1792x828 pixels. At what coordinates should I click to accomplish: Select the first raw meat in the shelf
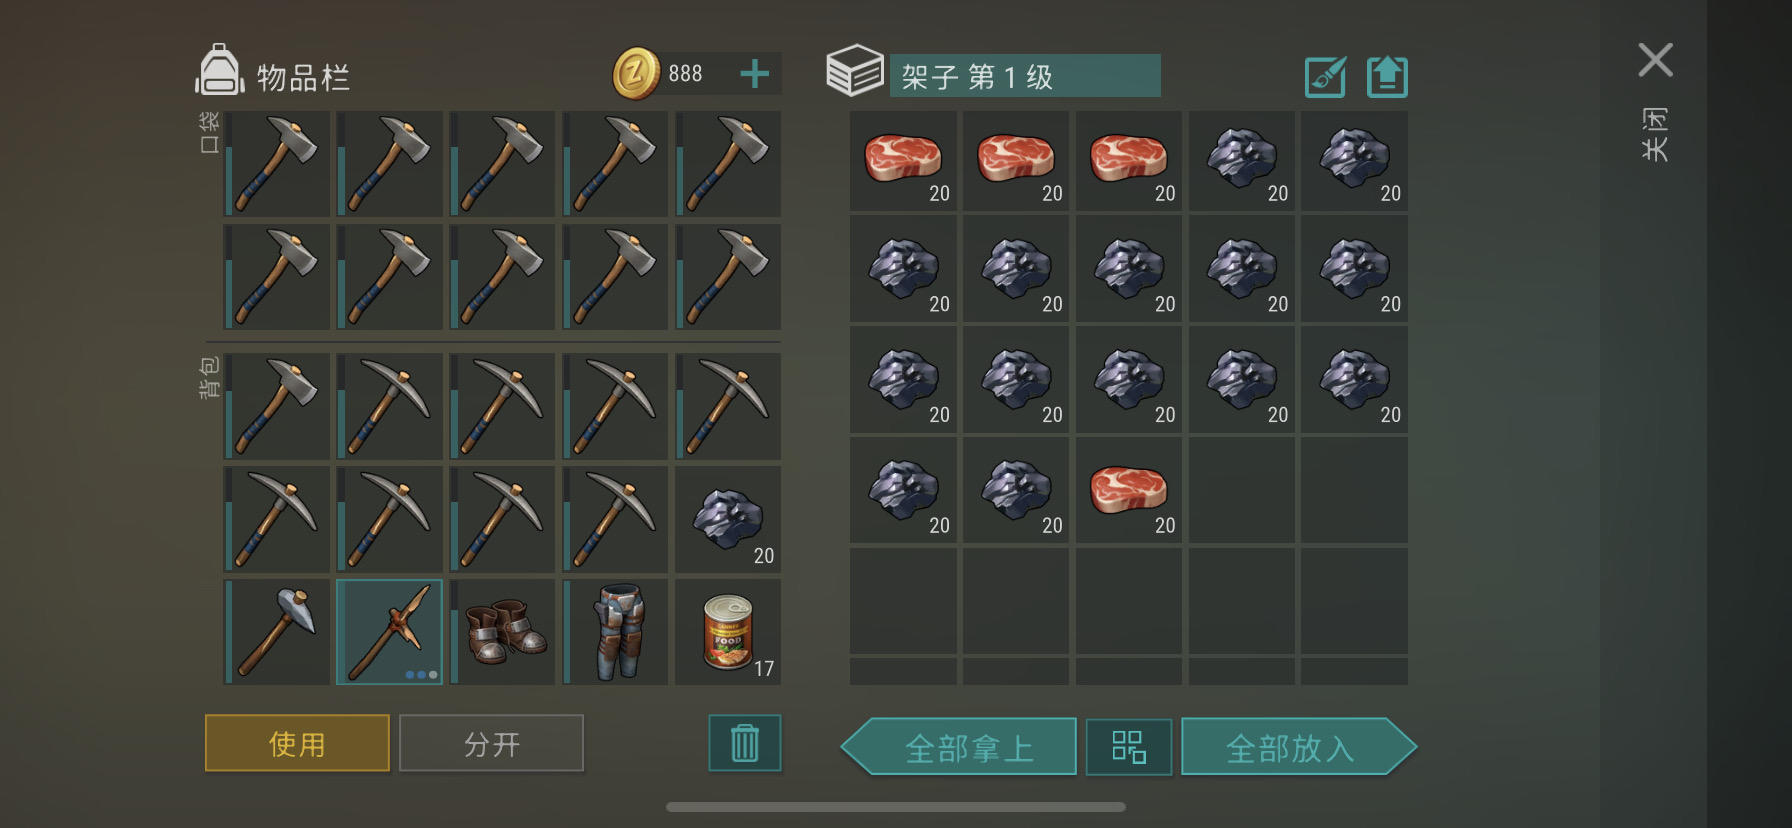(903, 160)
